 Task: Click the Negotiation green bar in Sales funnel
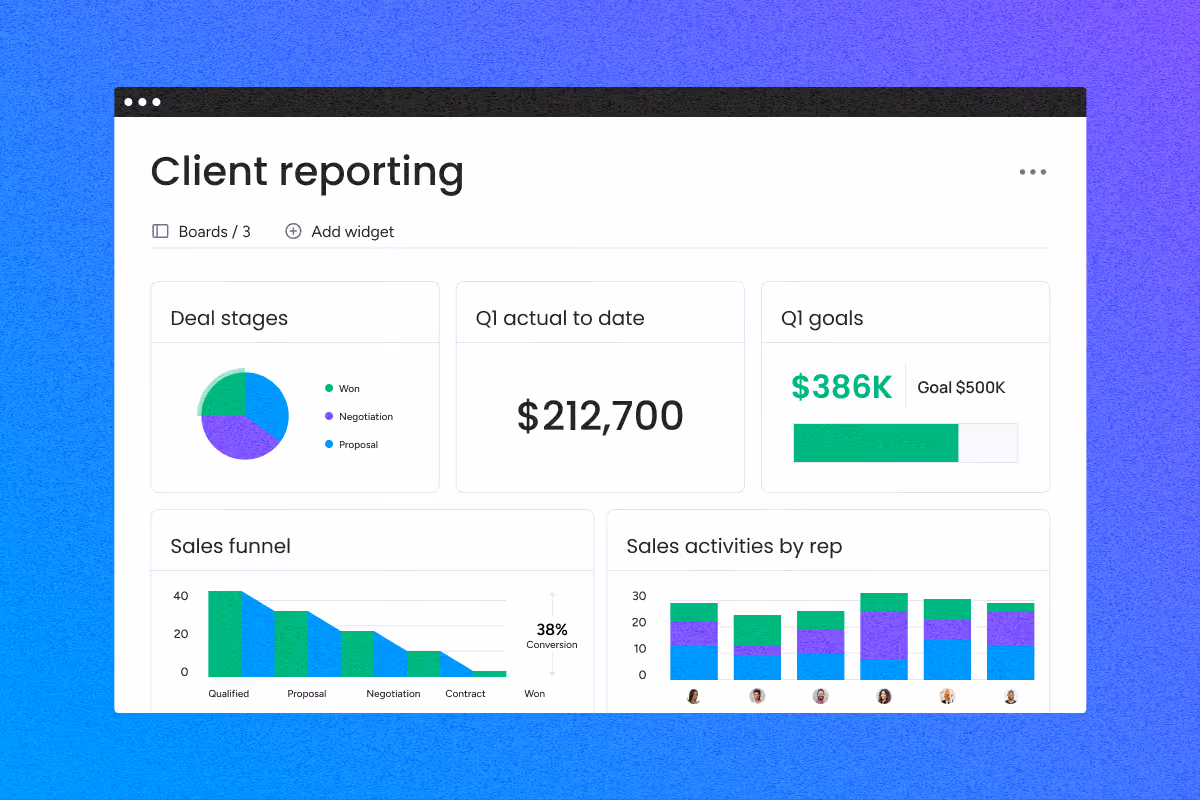[357, 654]
